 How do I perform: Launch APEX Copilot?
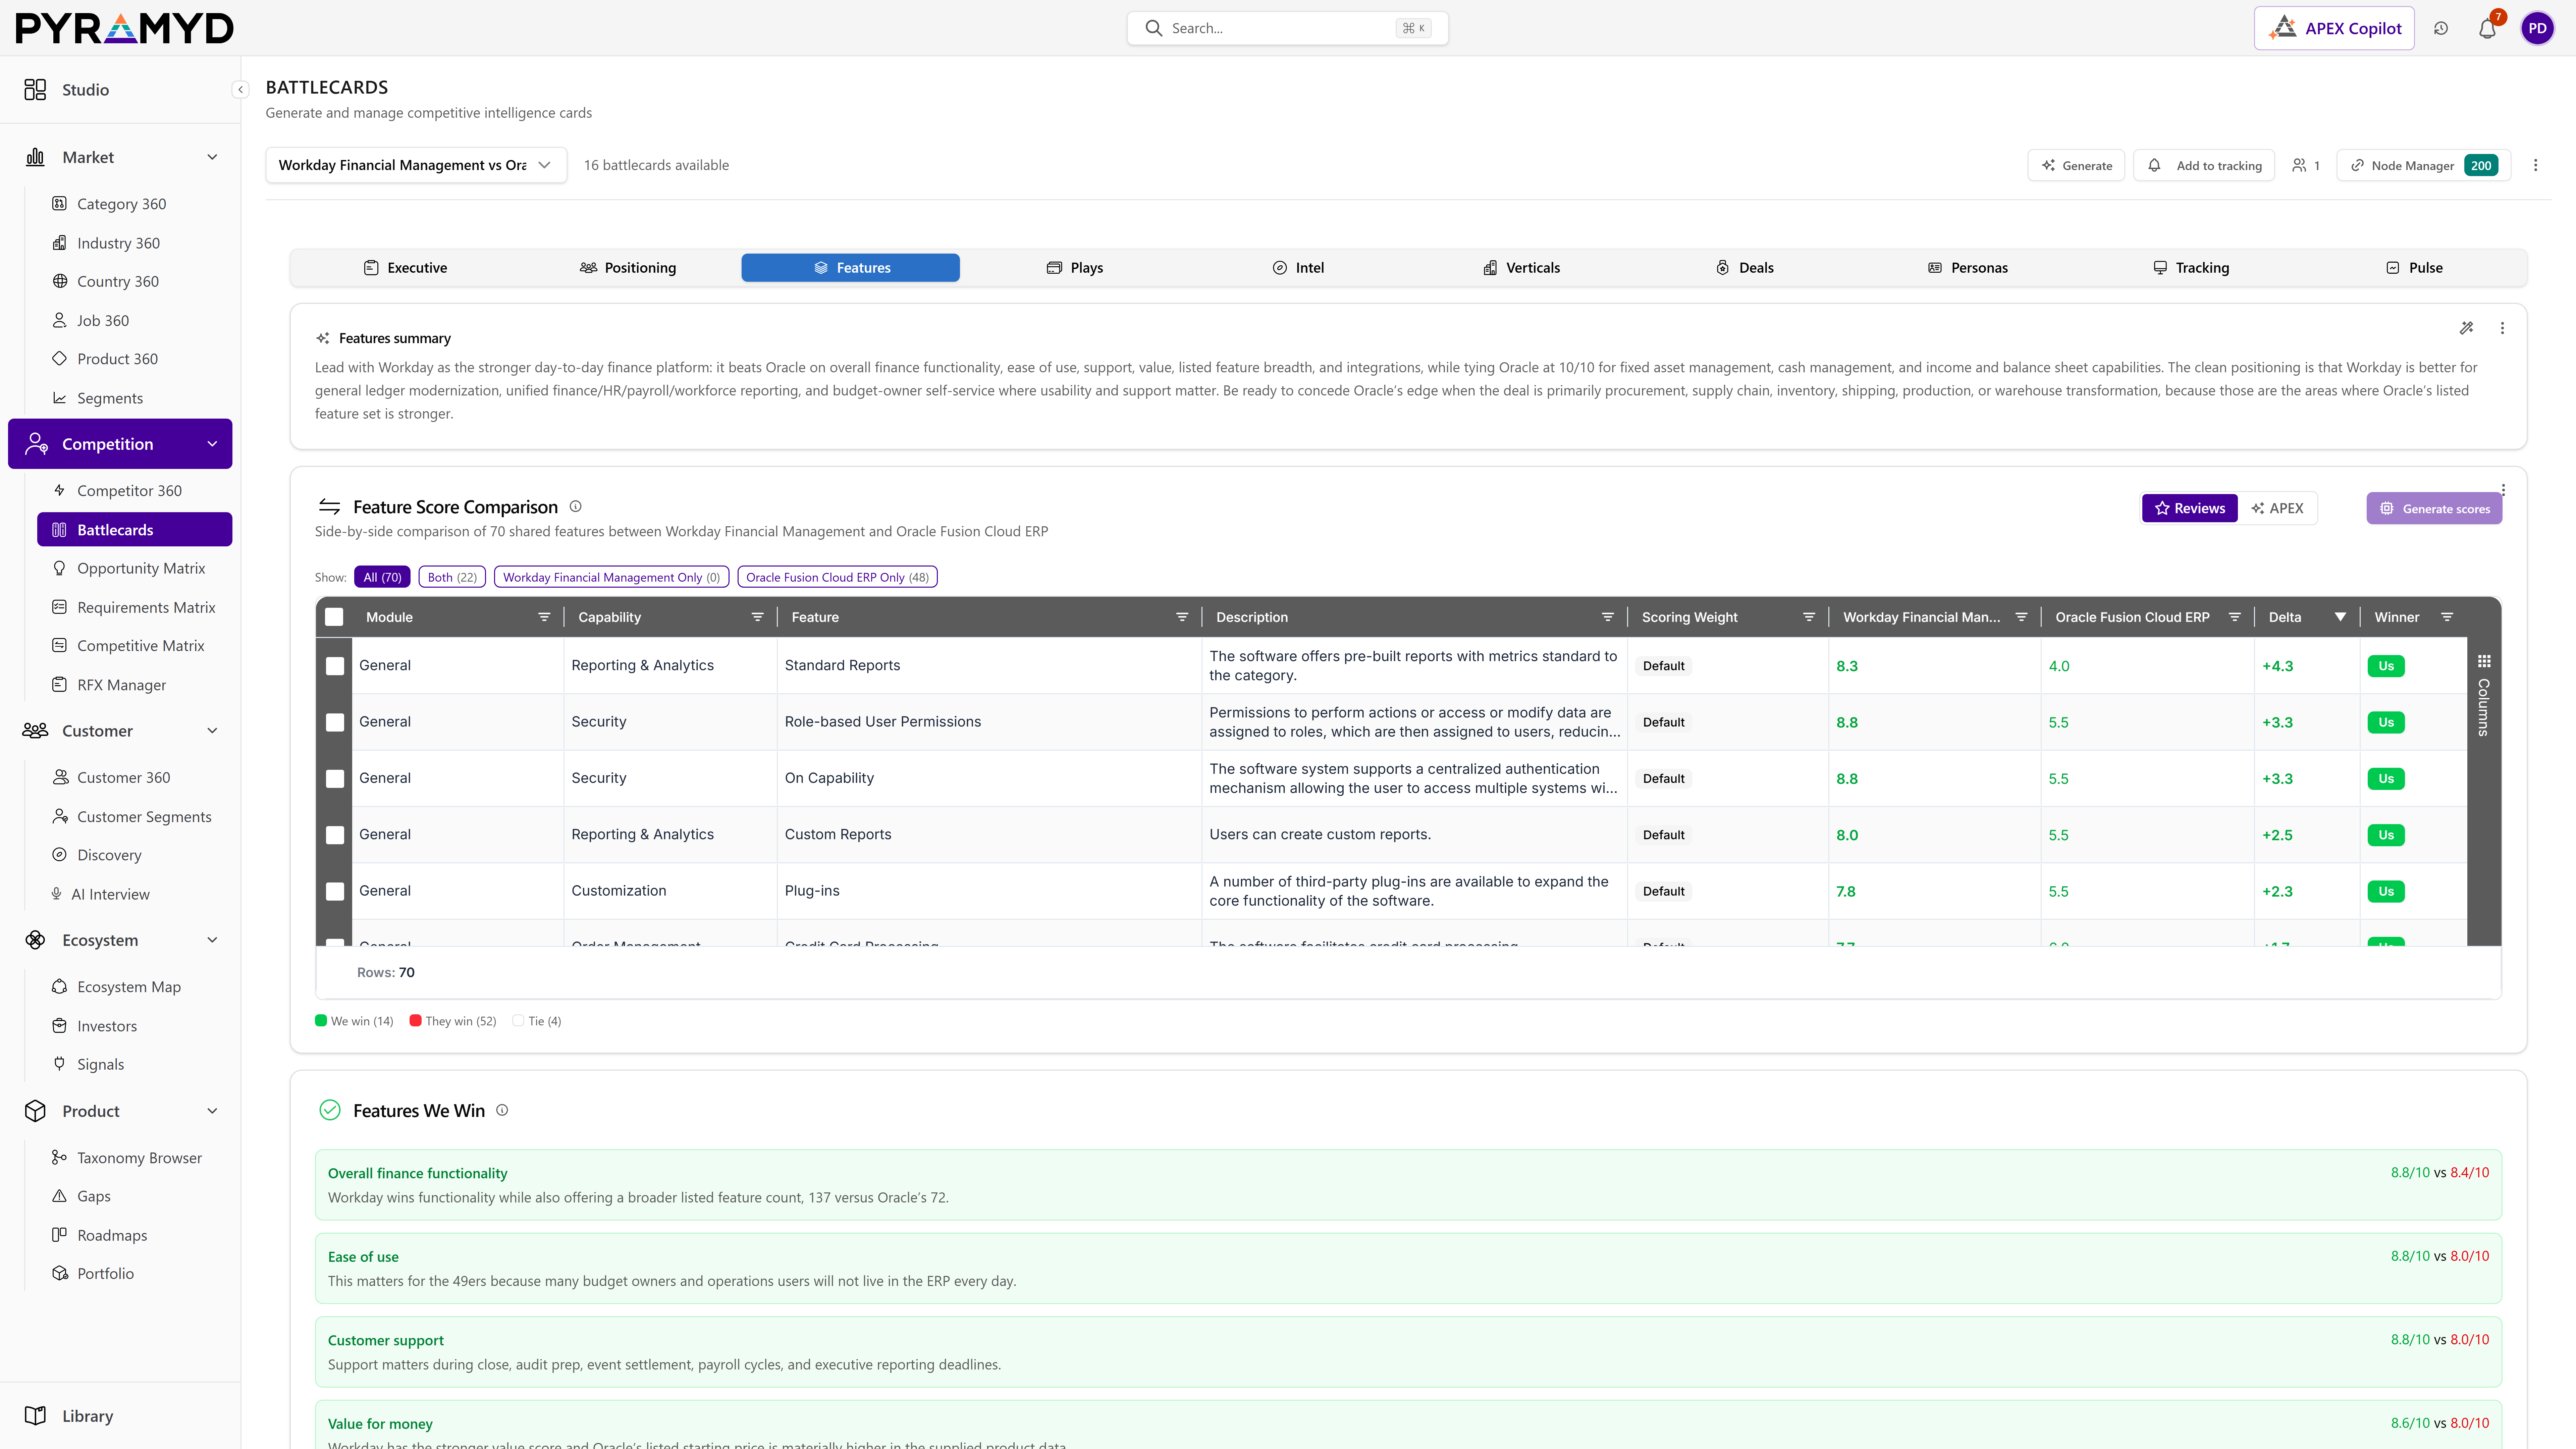coord(2334,28)
